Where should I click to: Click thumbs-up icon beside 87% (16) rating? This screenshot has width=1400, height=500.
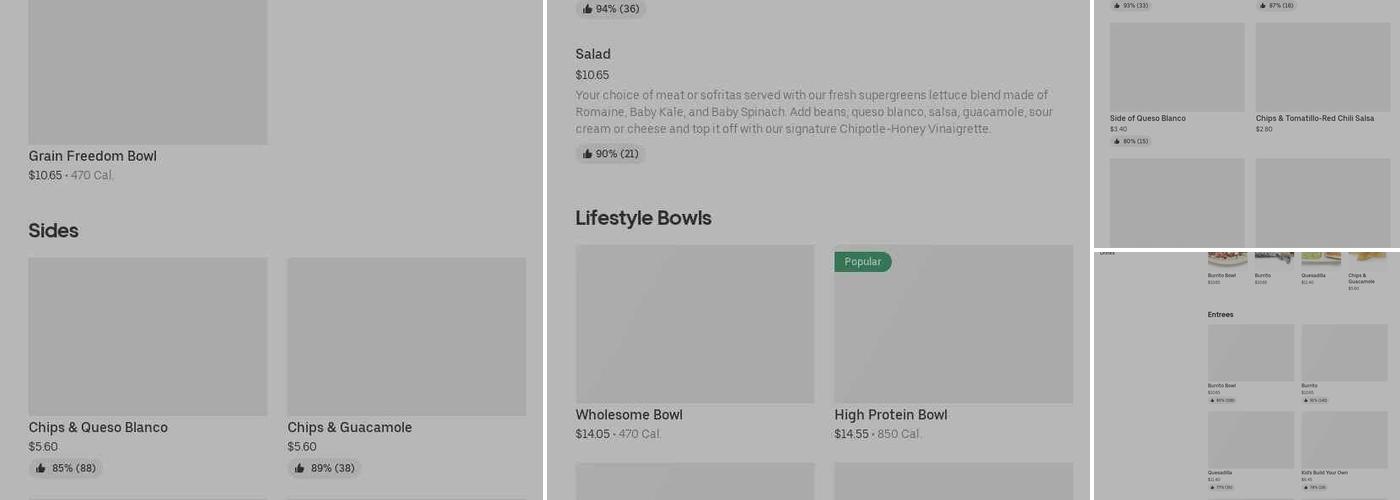1263,5
